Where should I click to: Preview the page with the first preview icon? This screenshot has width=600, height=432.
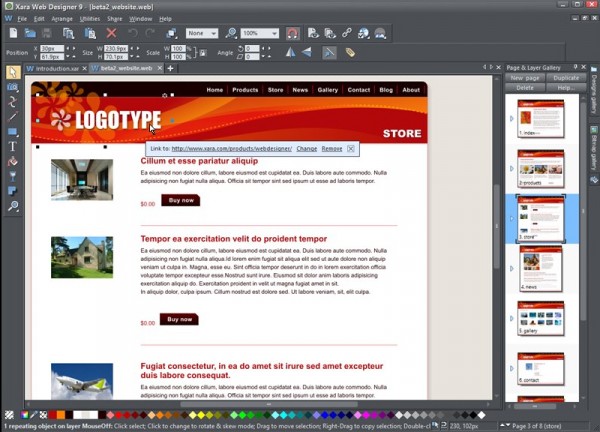[x=313, y=33]
